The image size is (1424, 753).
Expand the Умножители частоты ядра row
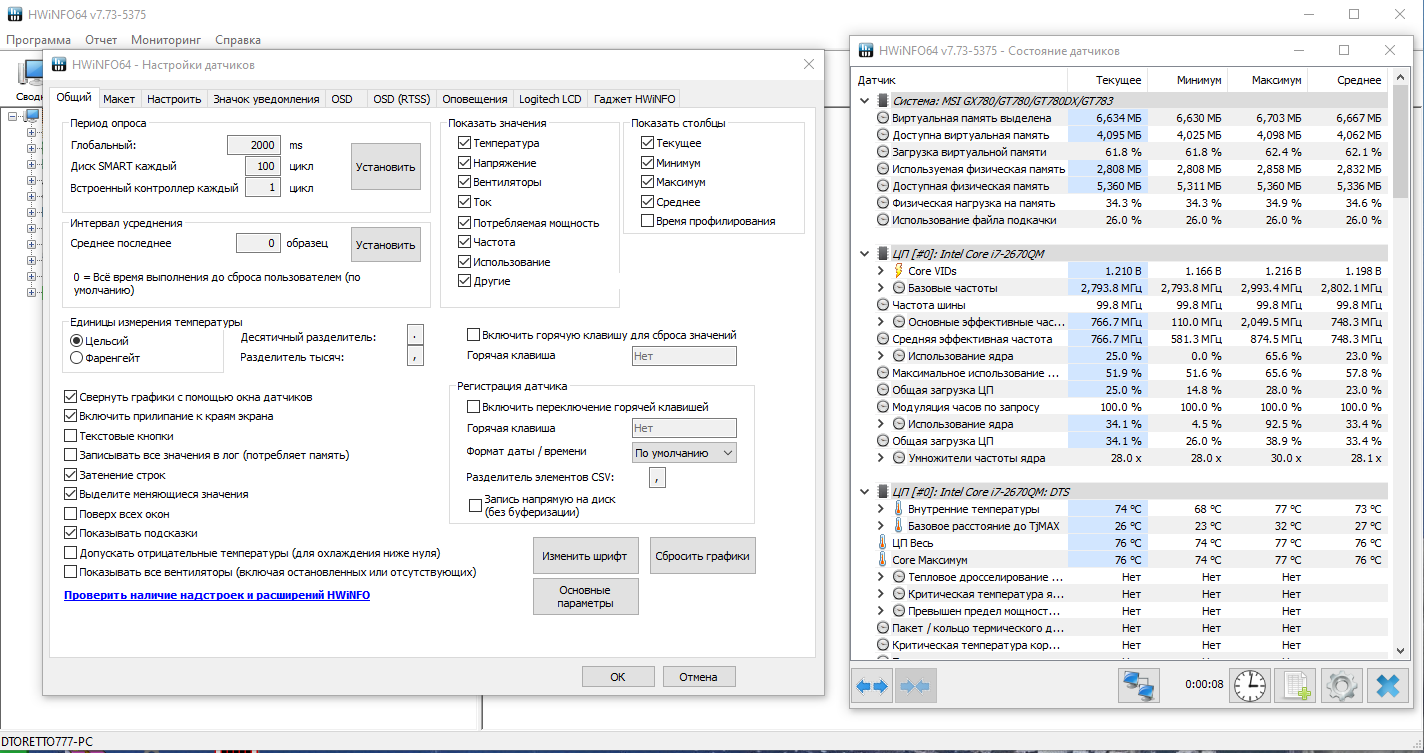click(880, 458)
